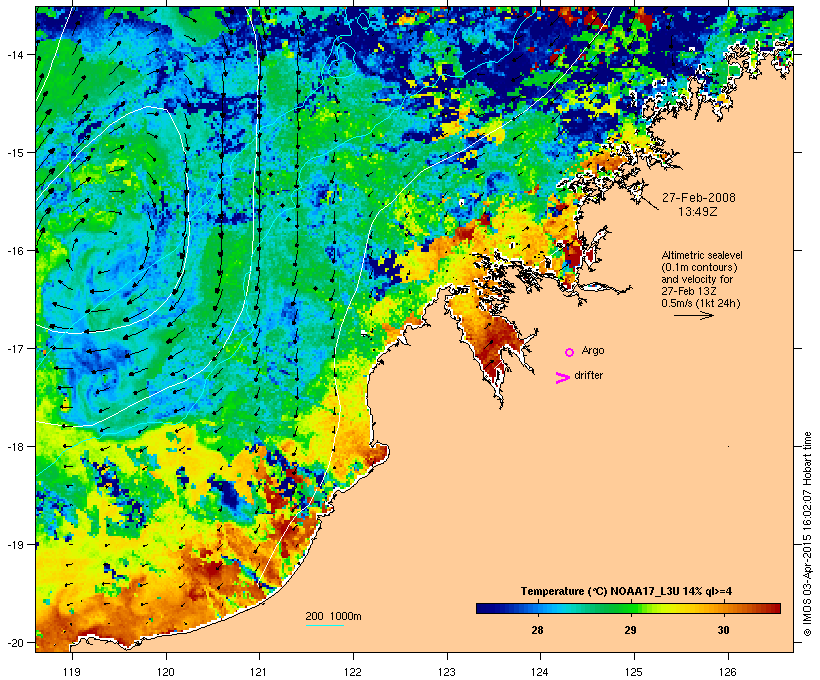Image resolution: width=820 pixels, height=680 pixels.
Task: Click the magenta Argo circle legend marker
Action: pos(570,353)
